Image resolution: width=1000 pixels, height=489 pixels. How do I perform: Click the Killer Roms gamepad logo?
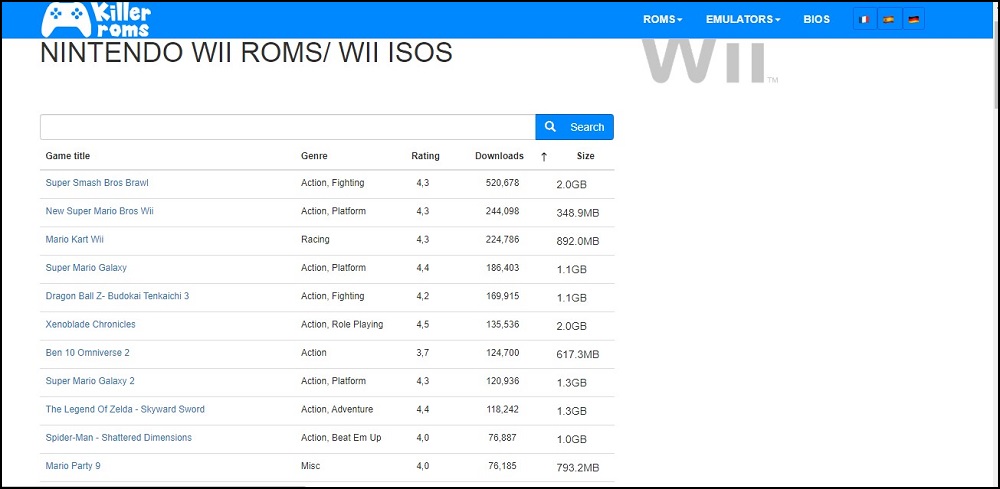96,19
